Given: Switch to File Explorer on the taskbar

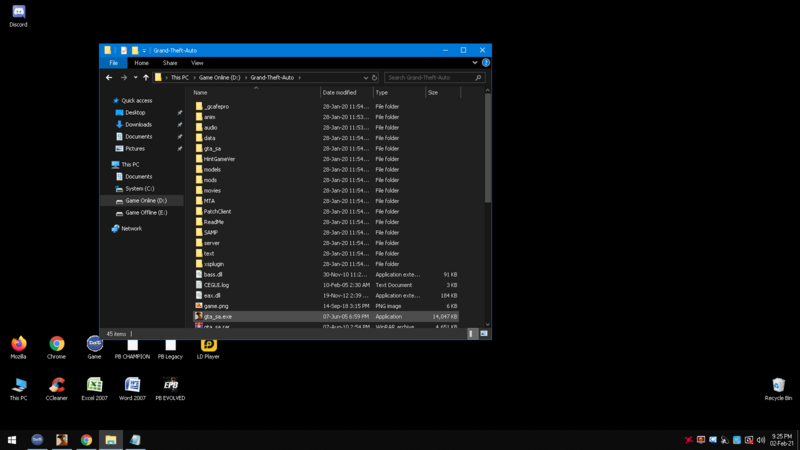Looking at the screenshot, I should click(111, 440).
